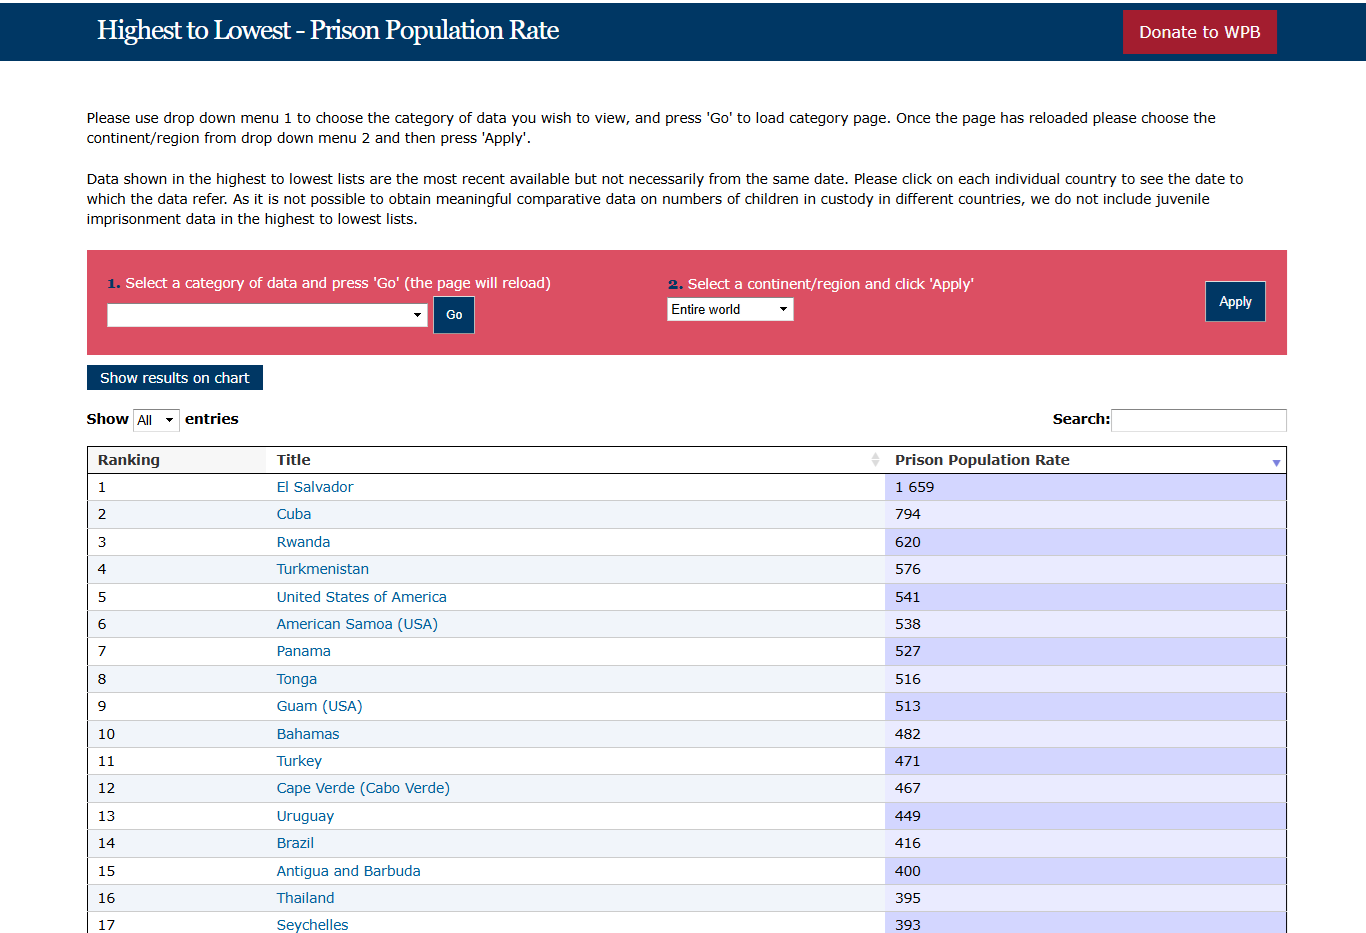
Task: Select American Samoa (USA) link
Action: [357, 624]
